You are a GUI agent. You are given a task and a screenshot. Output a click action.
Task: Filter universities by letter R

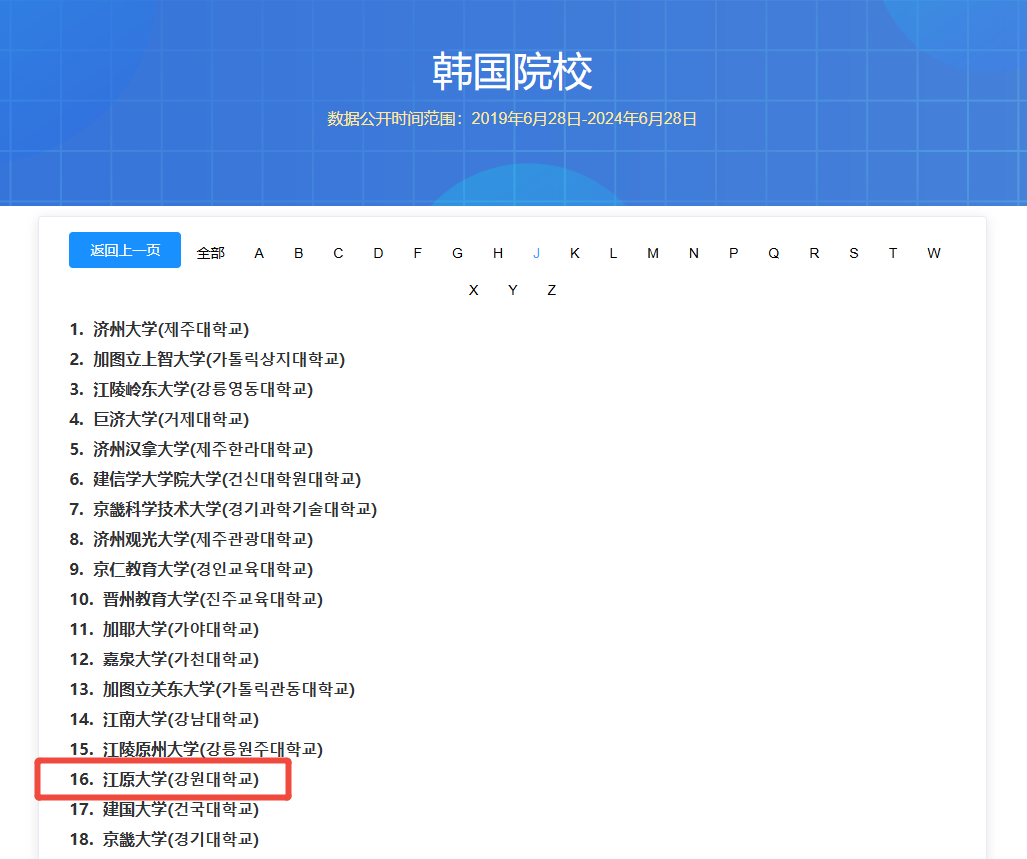(x=814, y=253)
